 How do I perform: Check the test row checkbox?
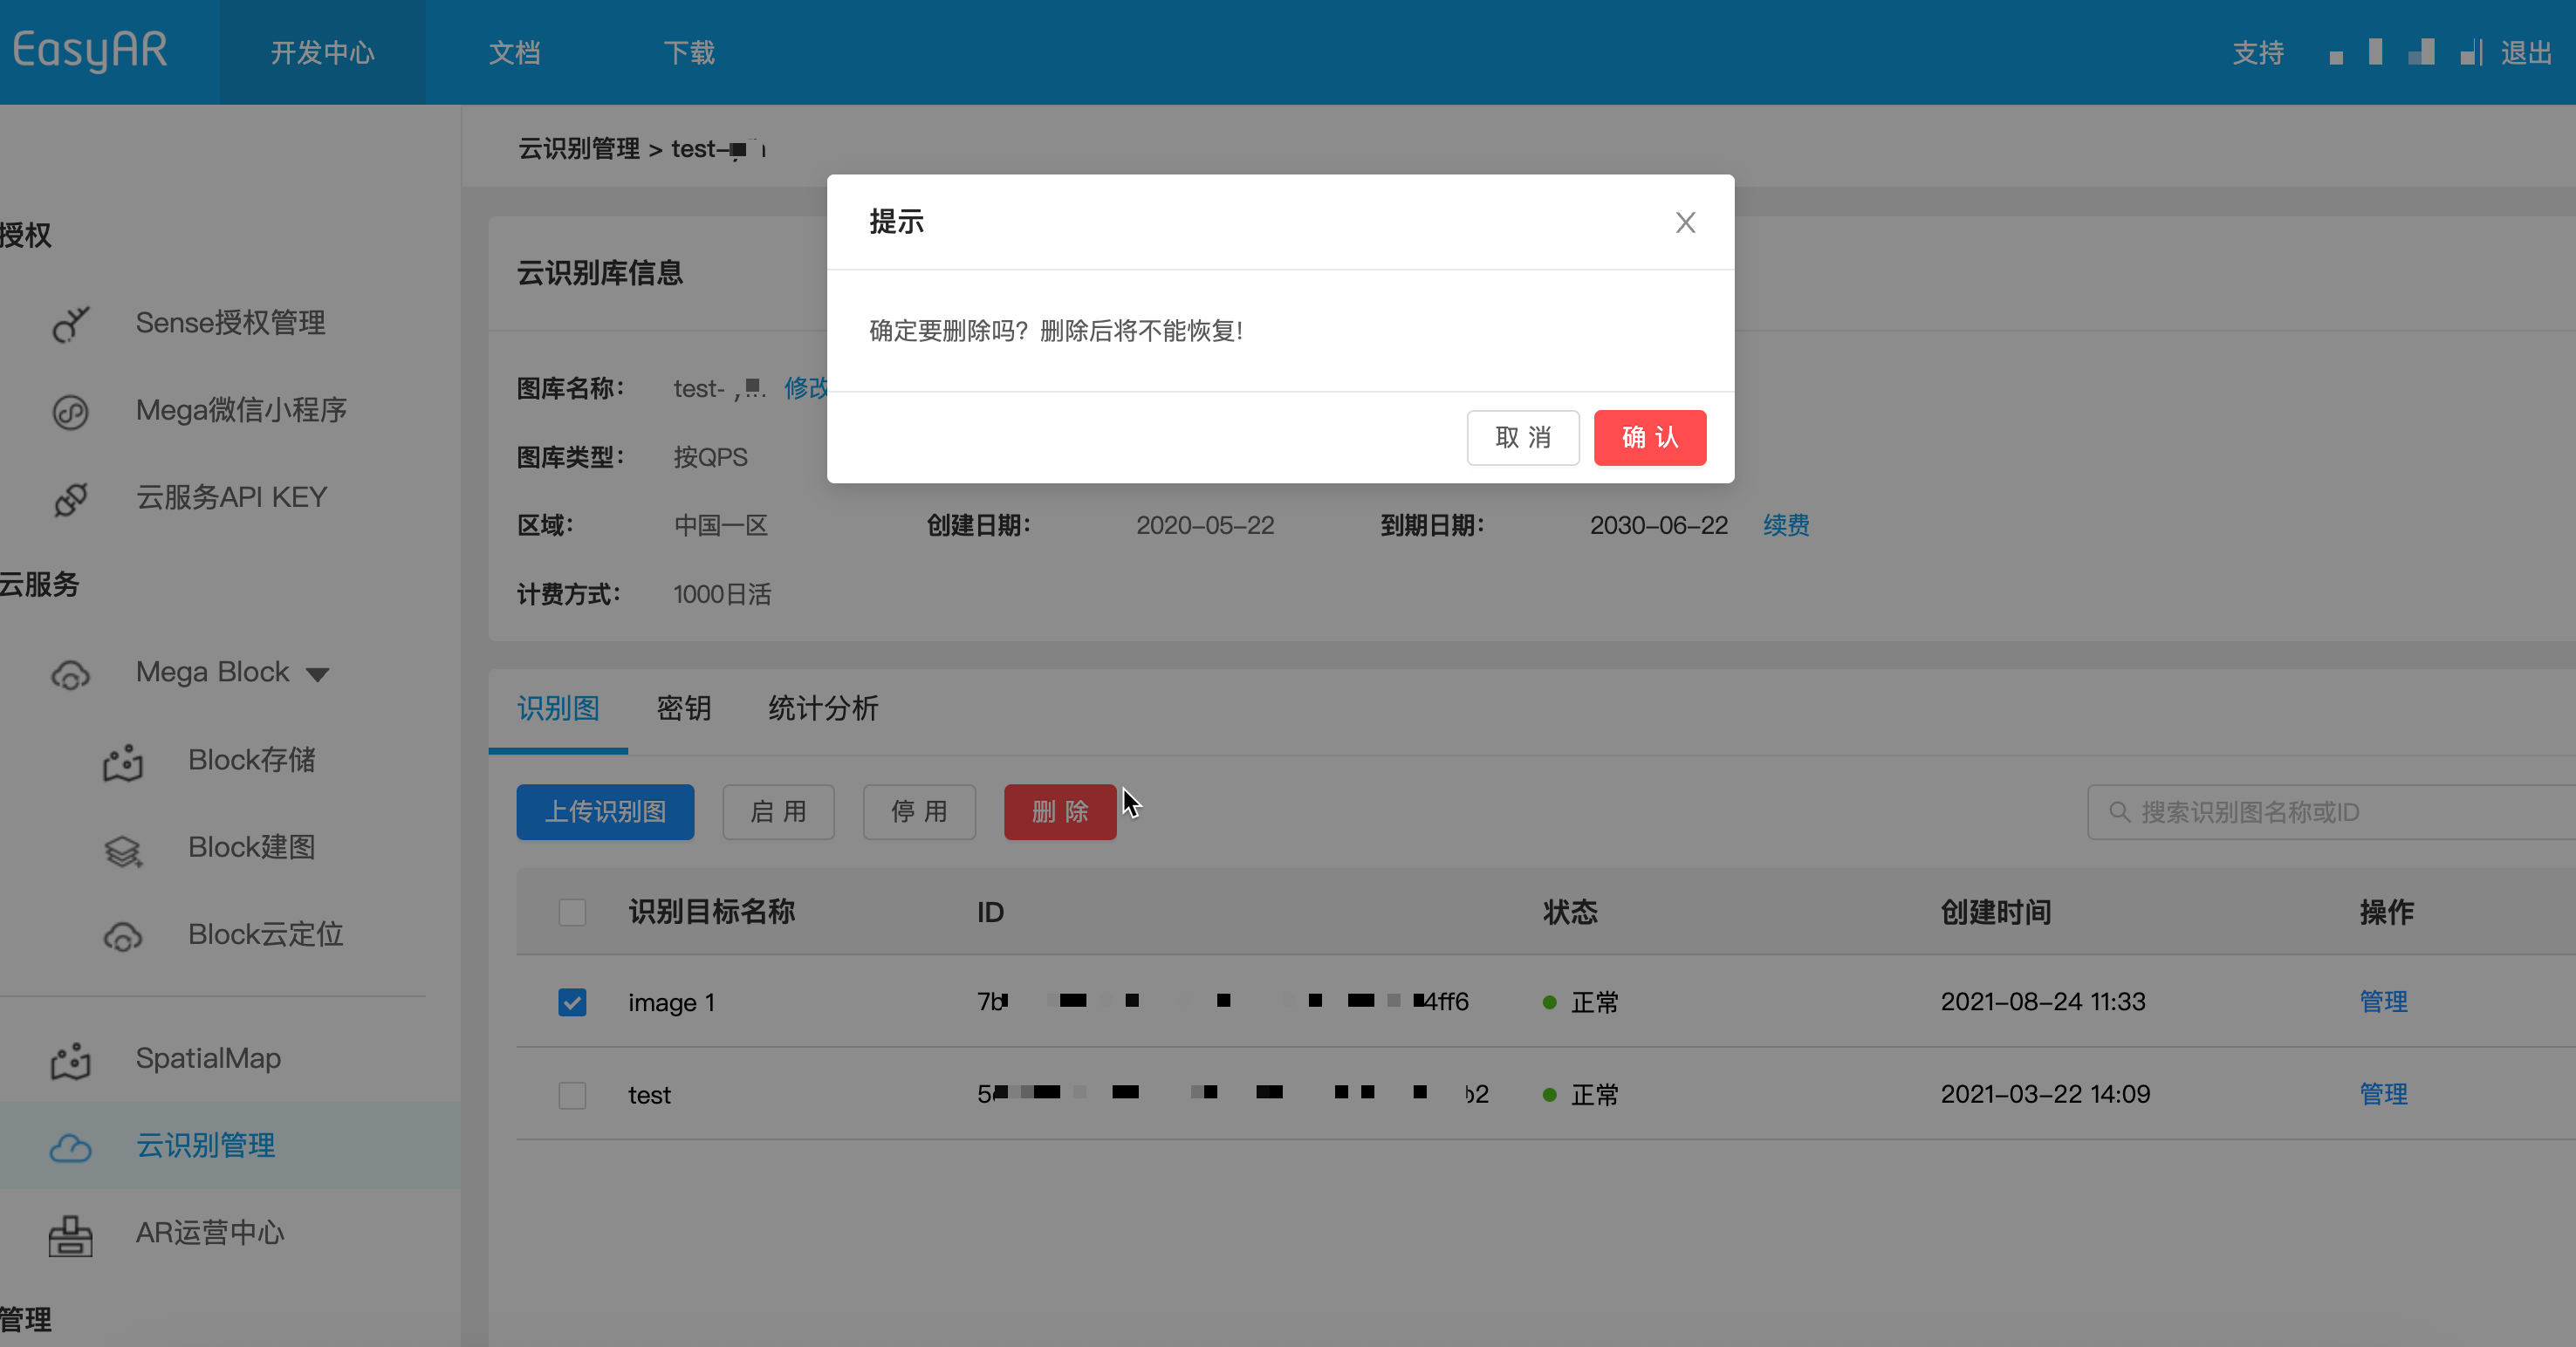572,1095
